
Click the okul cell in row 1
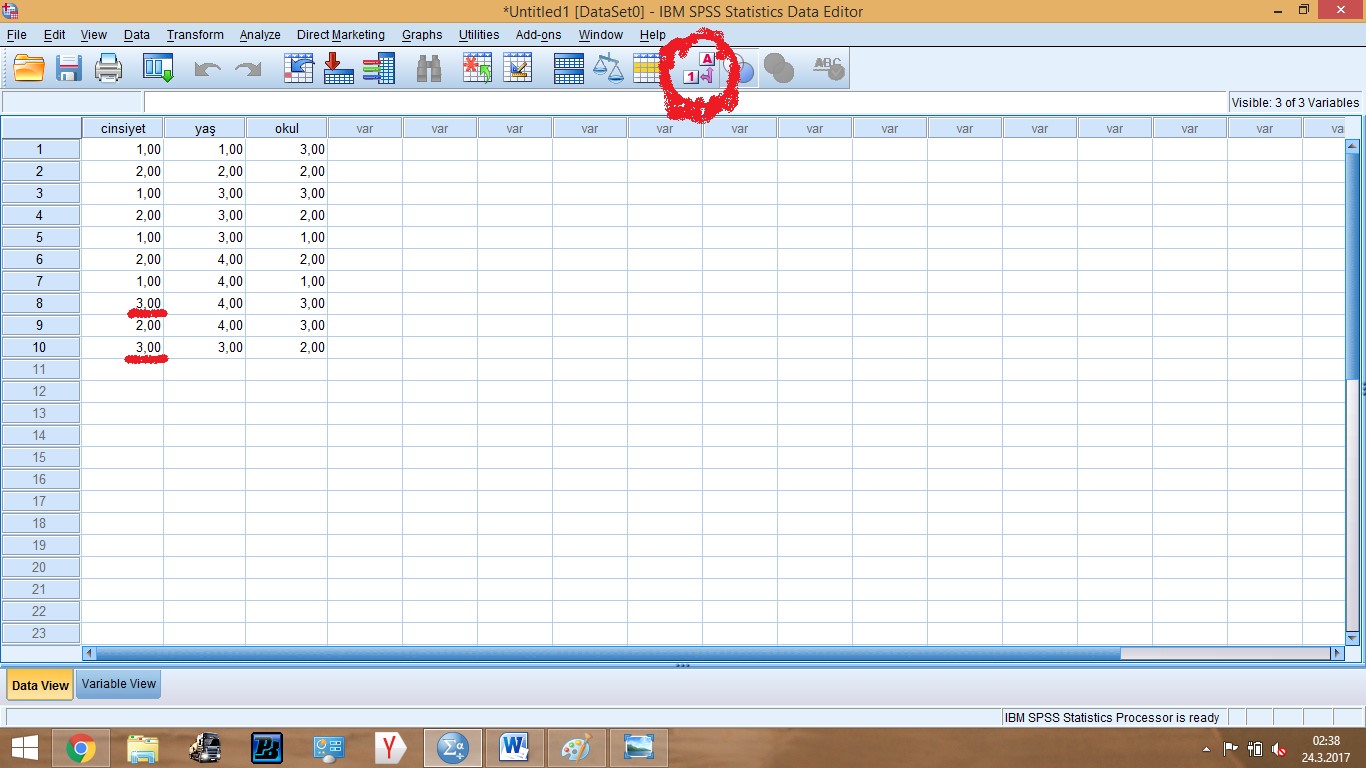(x=287, y=149)
